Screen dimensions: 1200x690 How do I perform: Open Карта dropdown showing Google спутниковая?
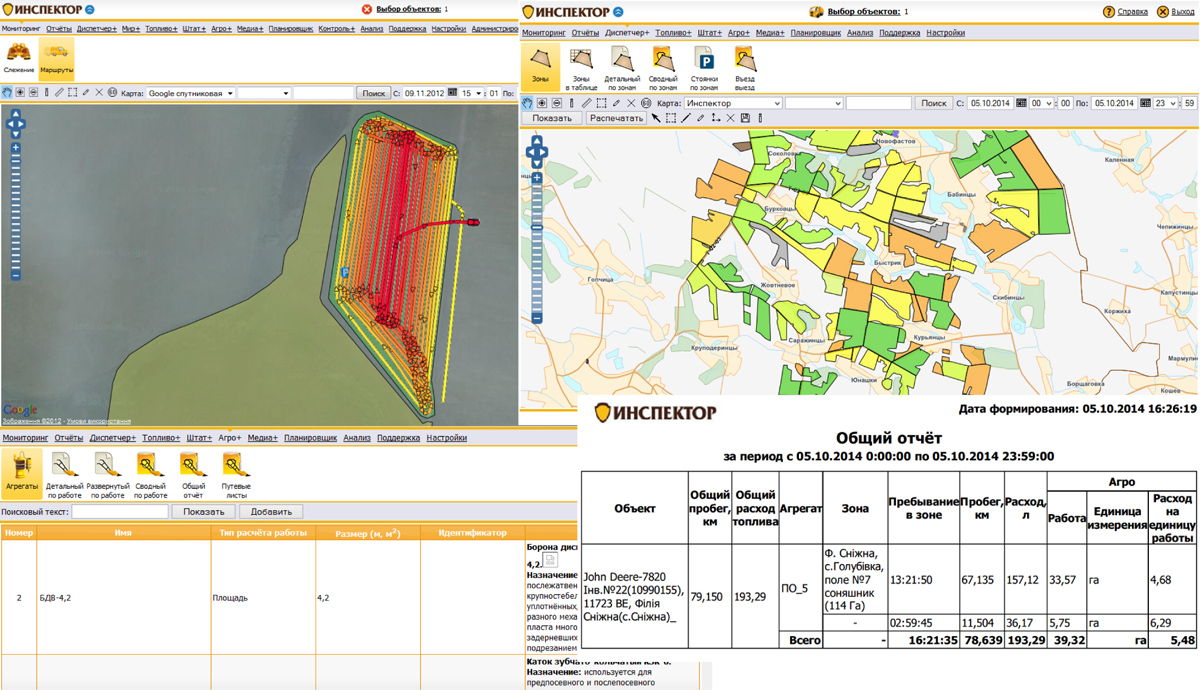190,93
